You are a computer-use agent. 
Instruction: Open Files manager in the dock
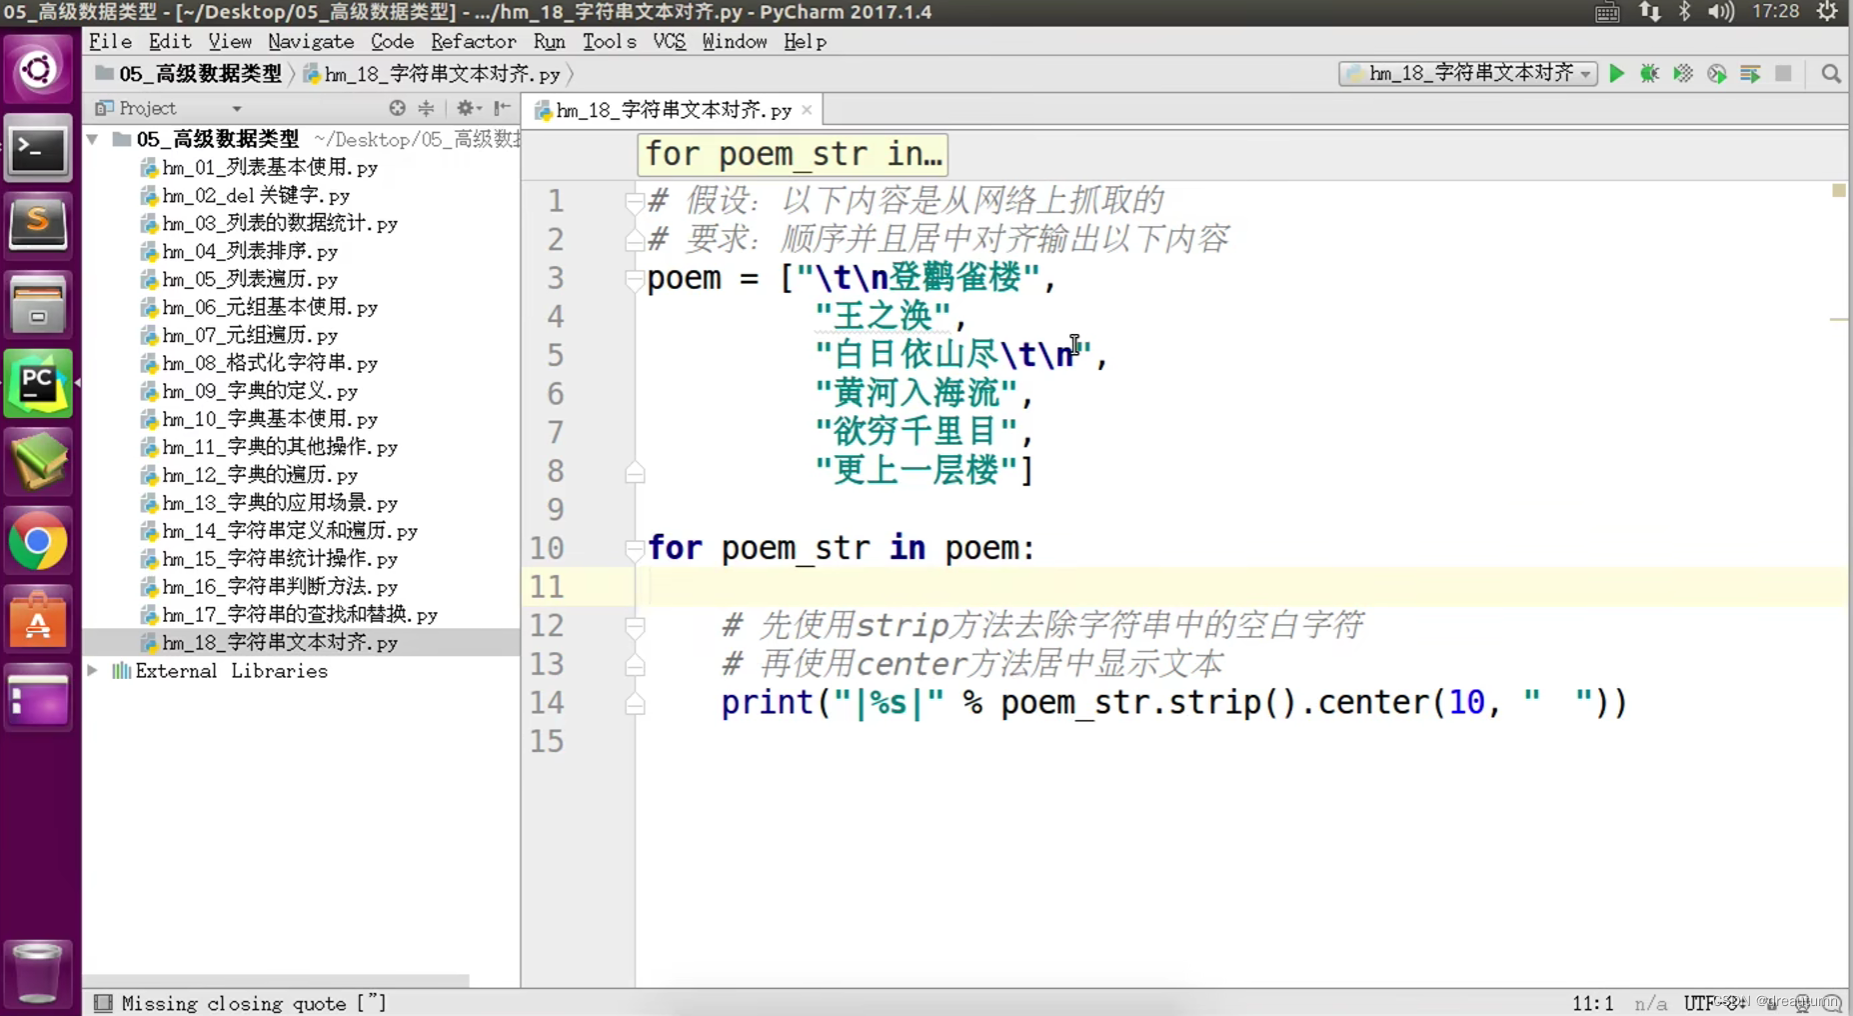(x=38, y=304)
